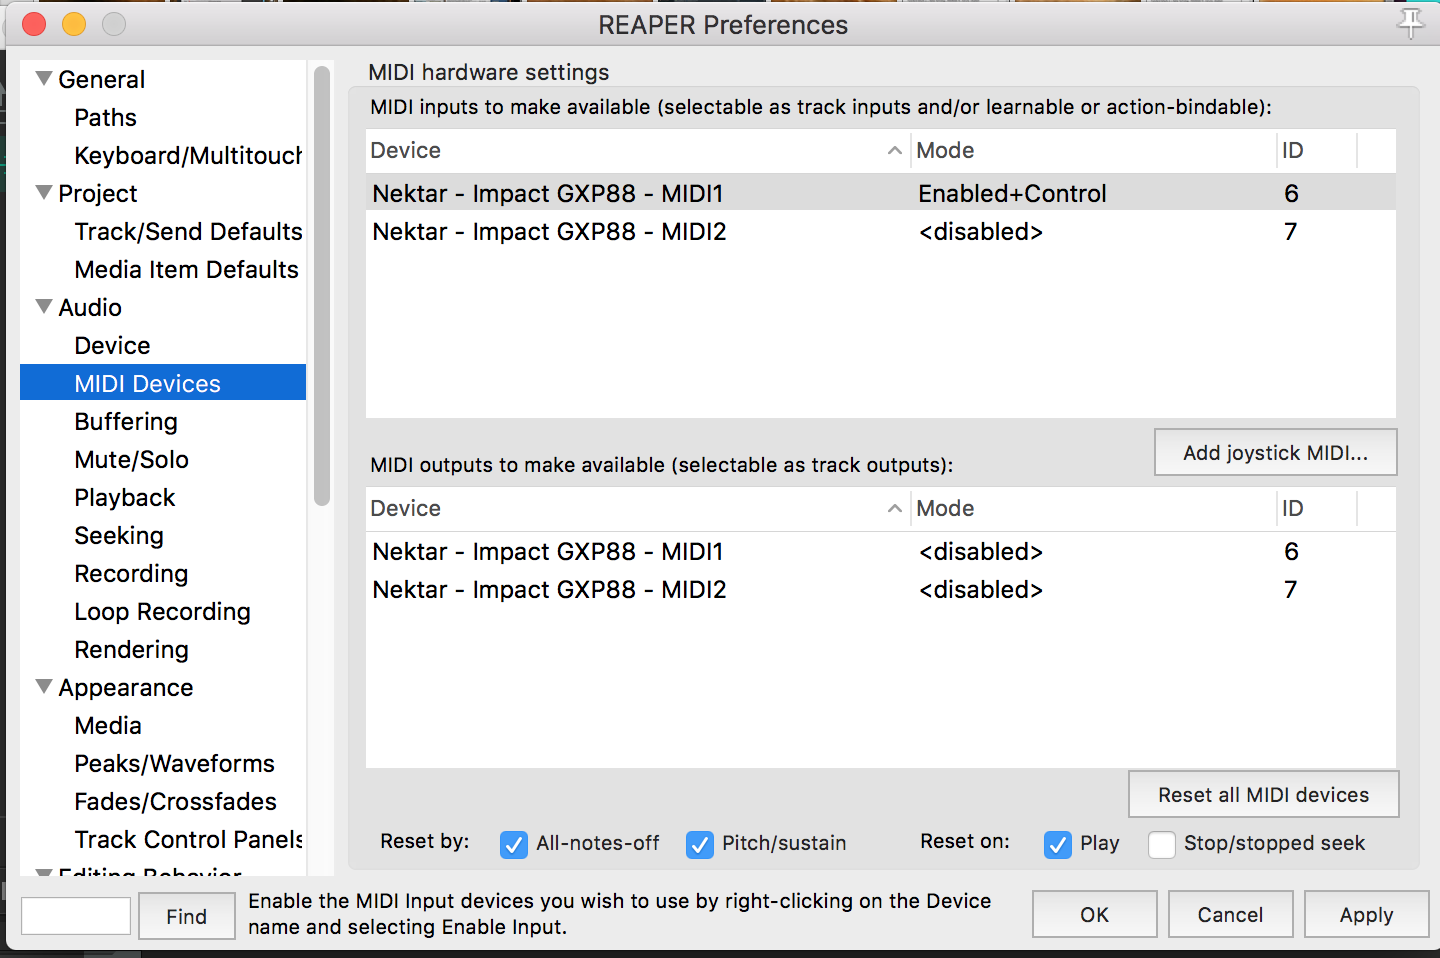
Task: Click the Reset all MIDI devices button
Action: (x=1263, y=794)
